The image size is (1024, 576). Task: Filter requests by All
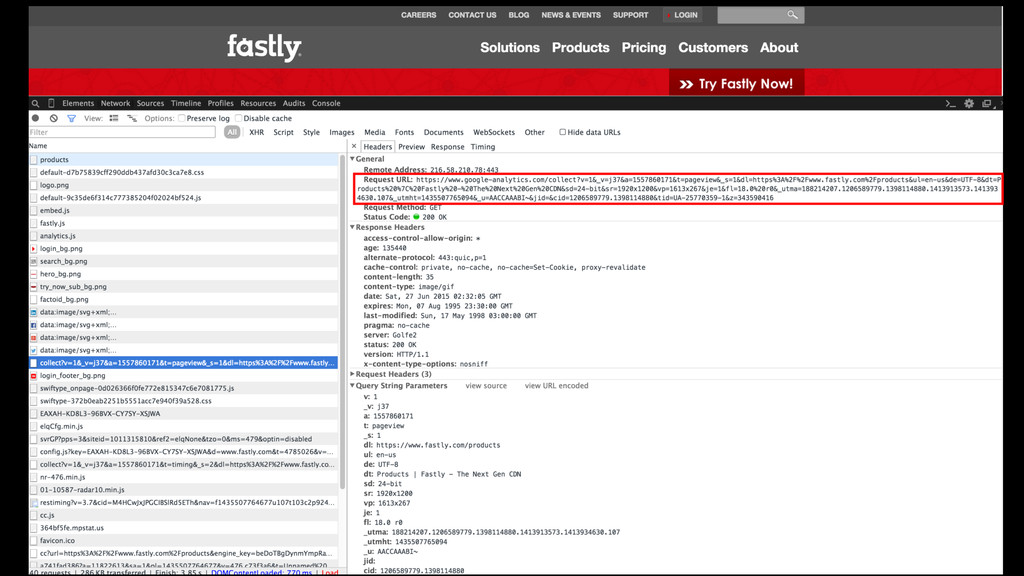point(232,132)
